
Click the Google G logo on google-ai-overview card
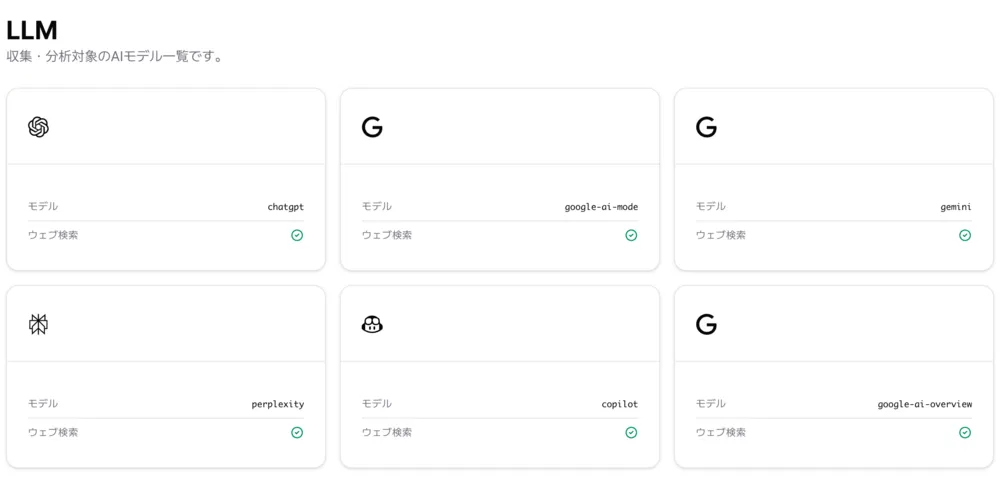pyautogui.click(x=707, y=325)
